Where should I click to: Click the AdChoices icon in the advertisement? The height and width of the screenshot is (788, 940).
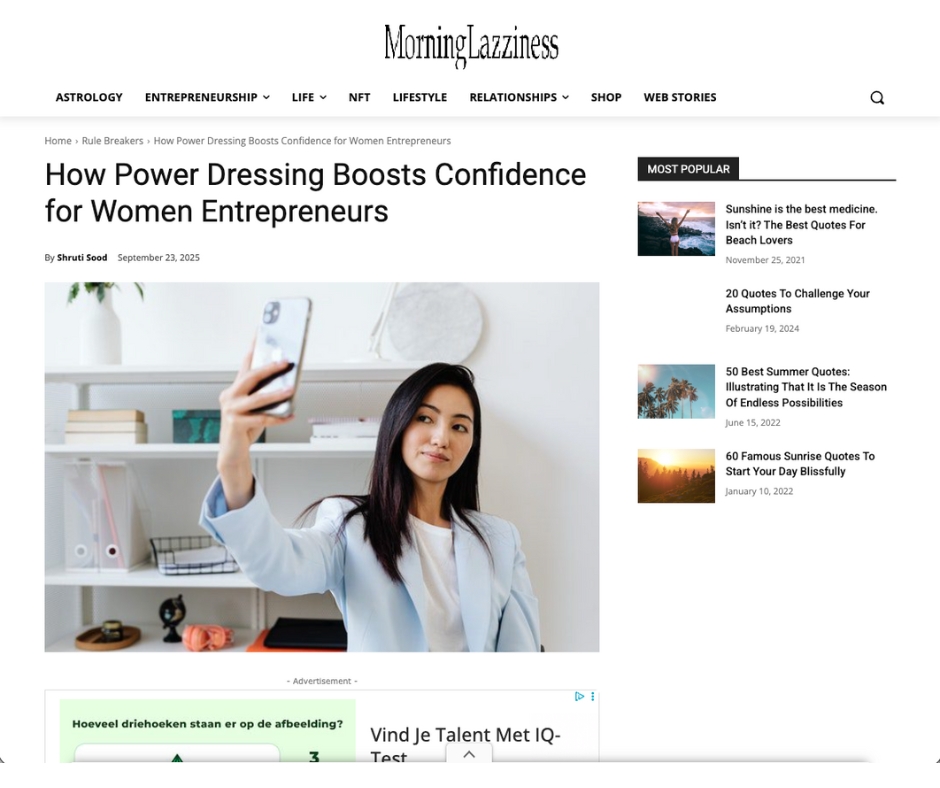click(x=580, y=697)
